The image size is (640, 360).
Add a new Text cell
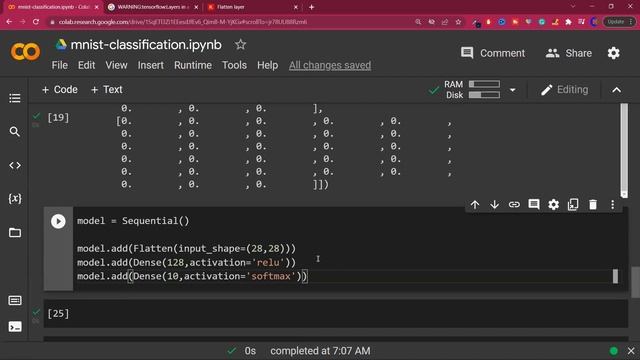point(107,89)
